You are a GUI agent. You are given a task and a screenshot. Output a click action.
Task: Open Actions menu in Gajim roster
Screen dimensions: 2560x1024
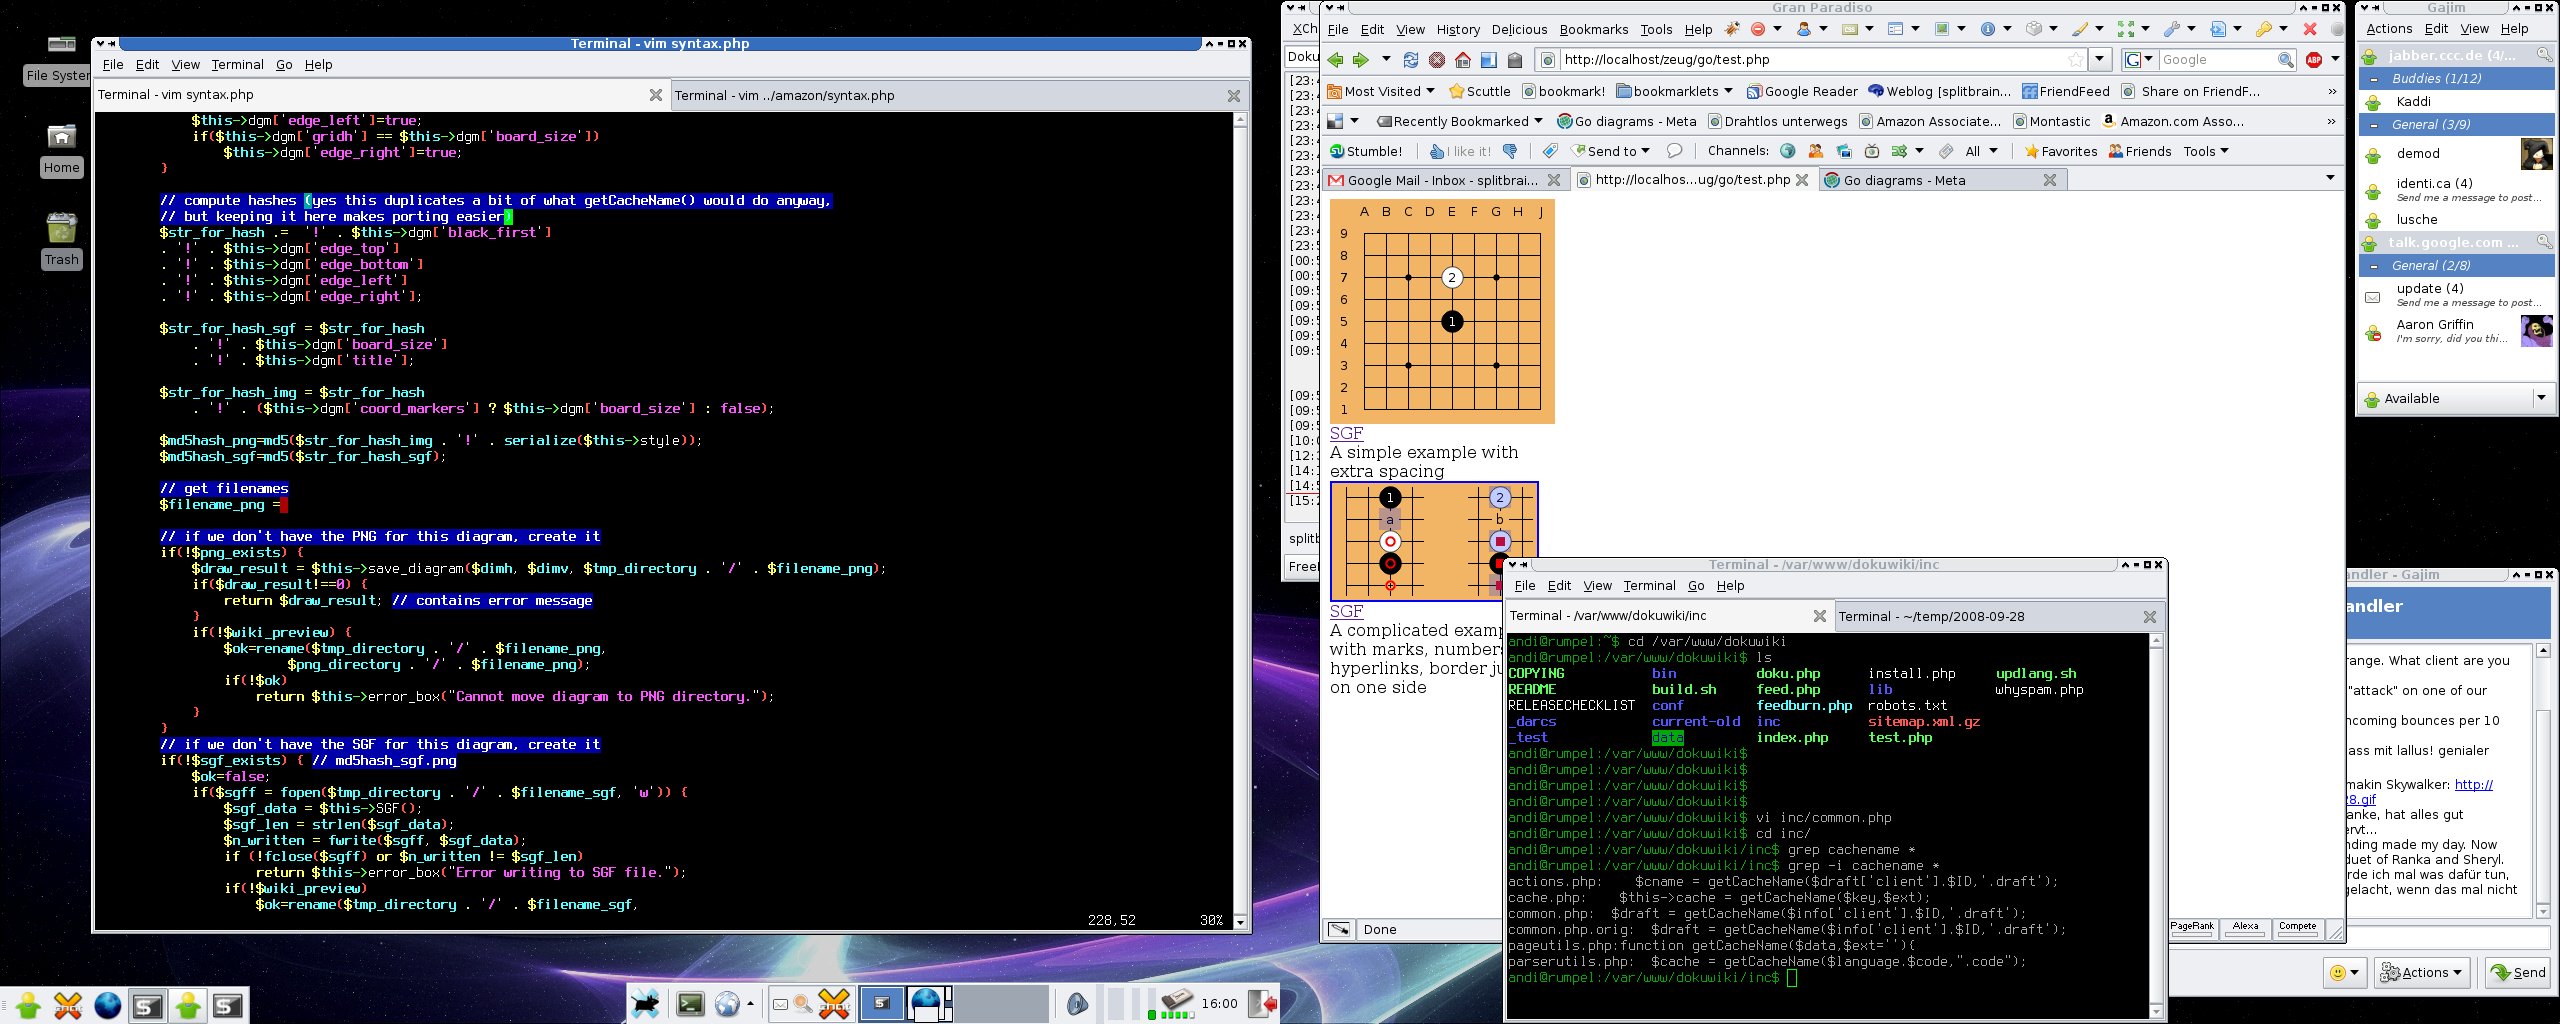[x=2389, y=29]
